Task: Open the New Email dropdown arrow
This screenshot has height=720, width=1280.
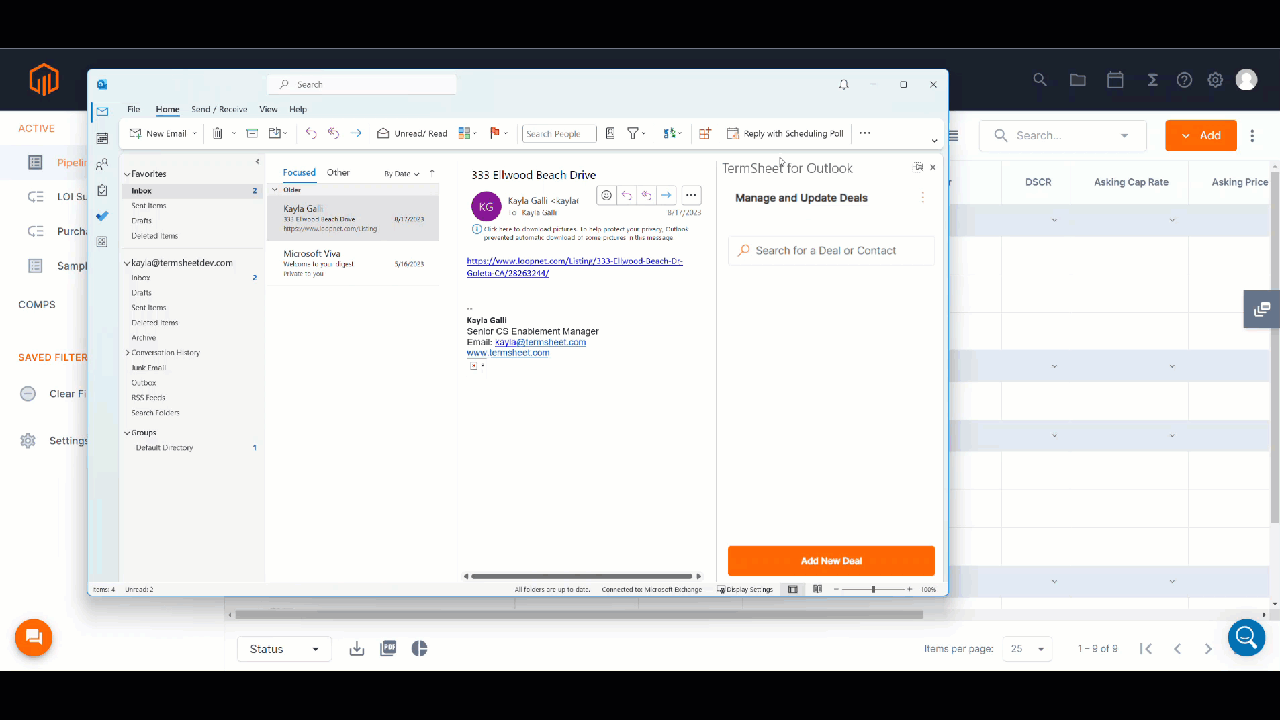Action: [194, 133]
